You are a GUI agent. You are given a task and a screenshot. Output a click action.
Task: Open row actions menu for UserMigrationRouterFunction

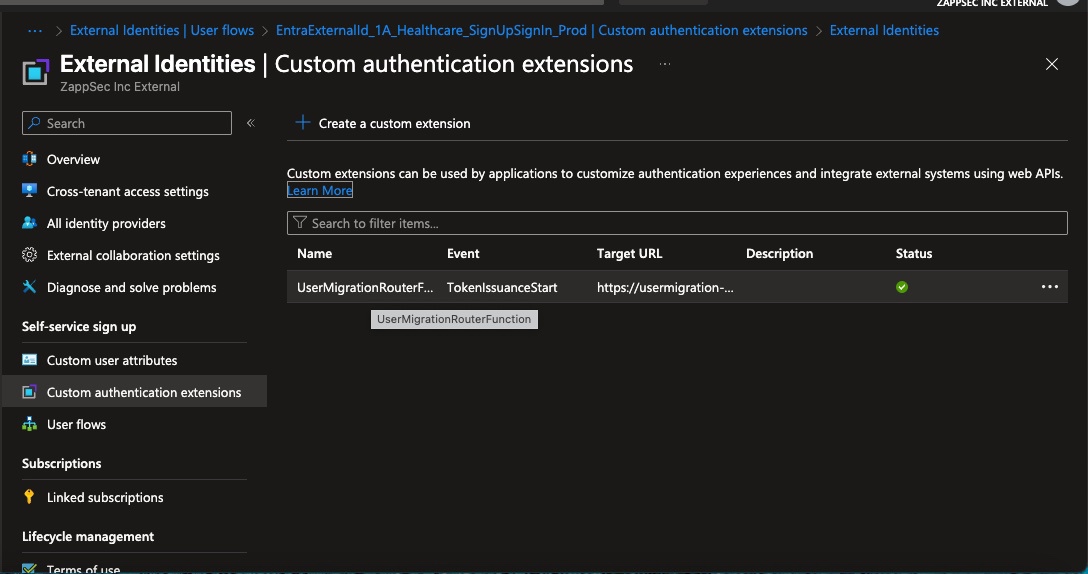coord(1049,287)
